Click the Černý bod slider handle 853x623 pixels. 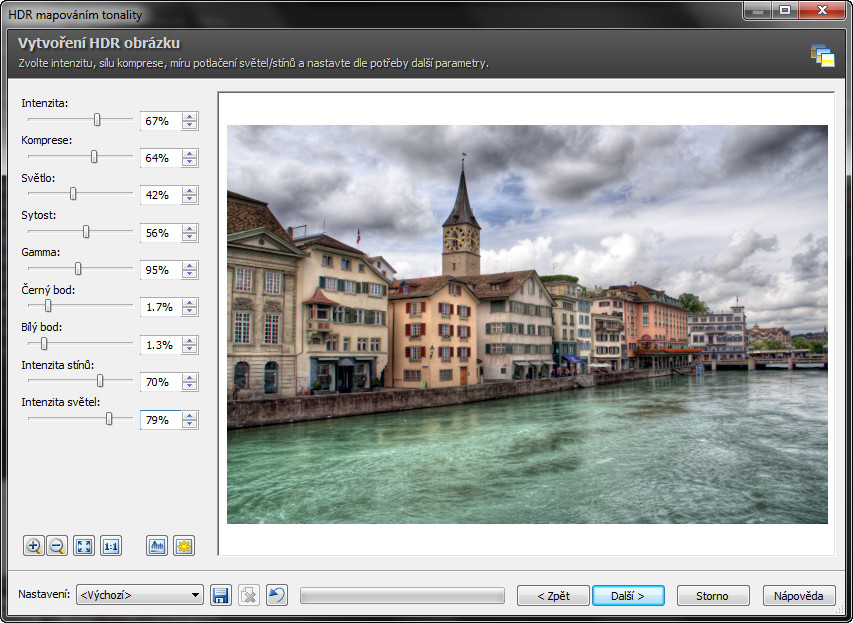tap(48, 306)
